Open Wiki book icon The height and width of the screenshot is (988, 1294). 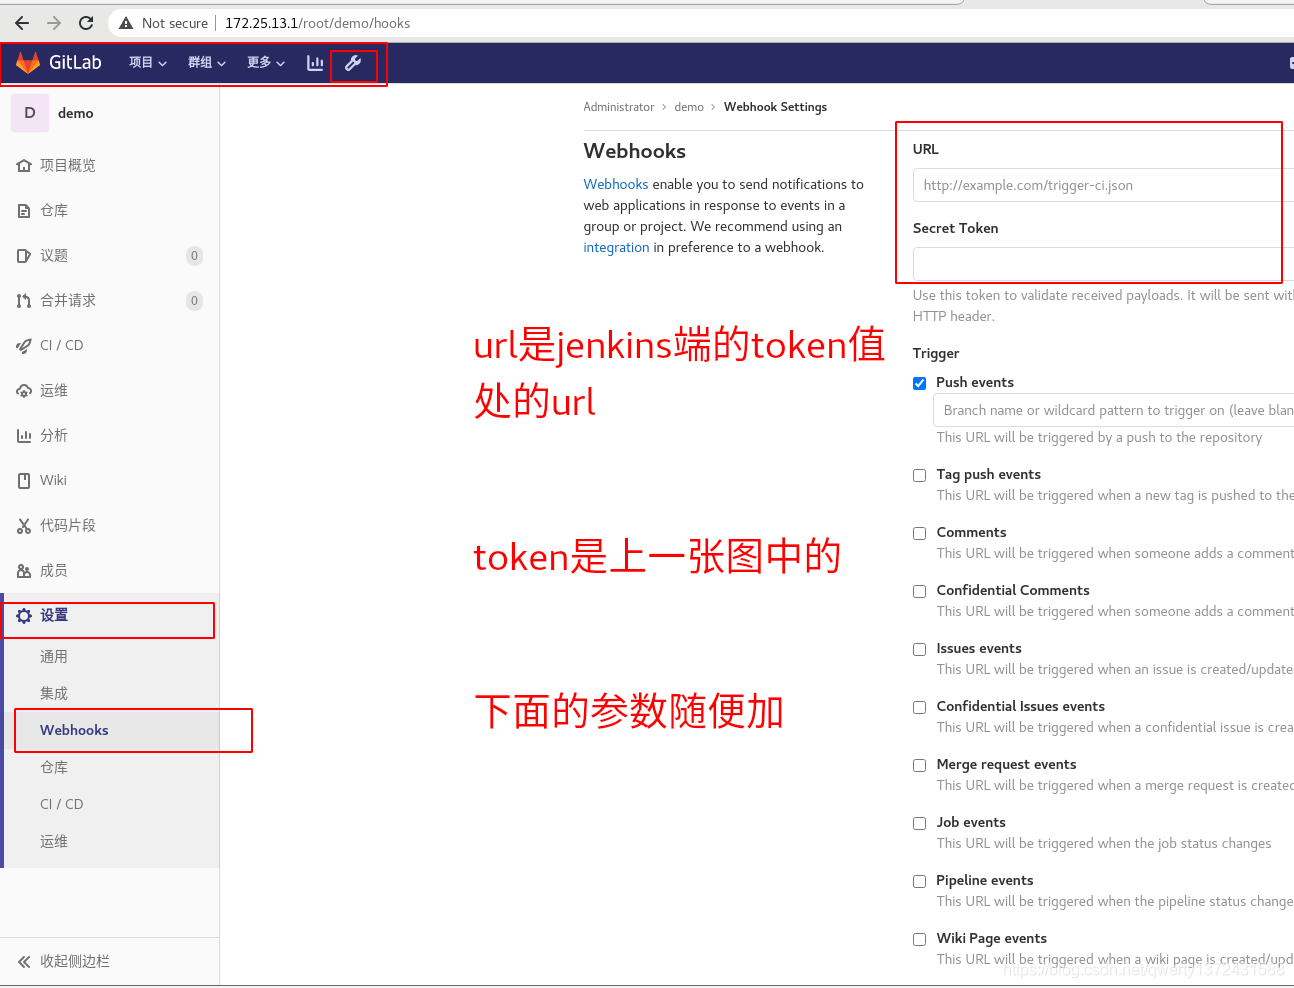pyautogui.click(x=24, y=481)
